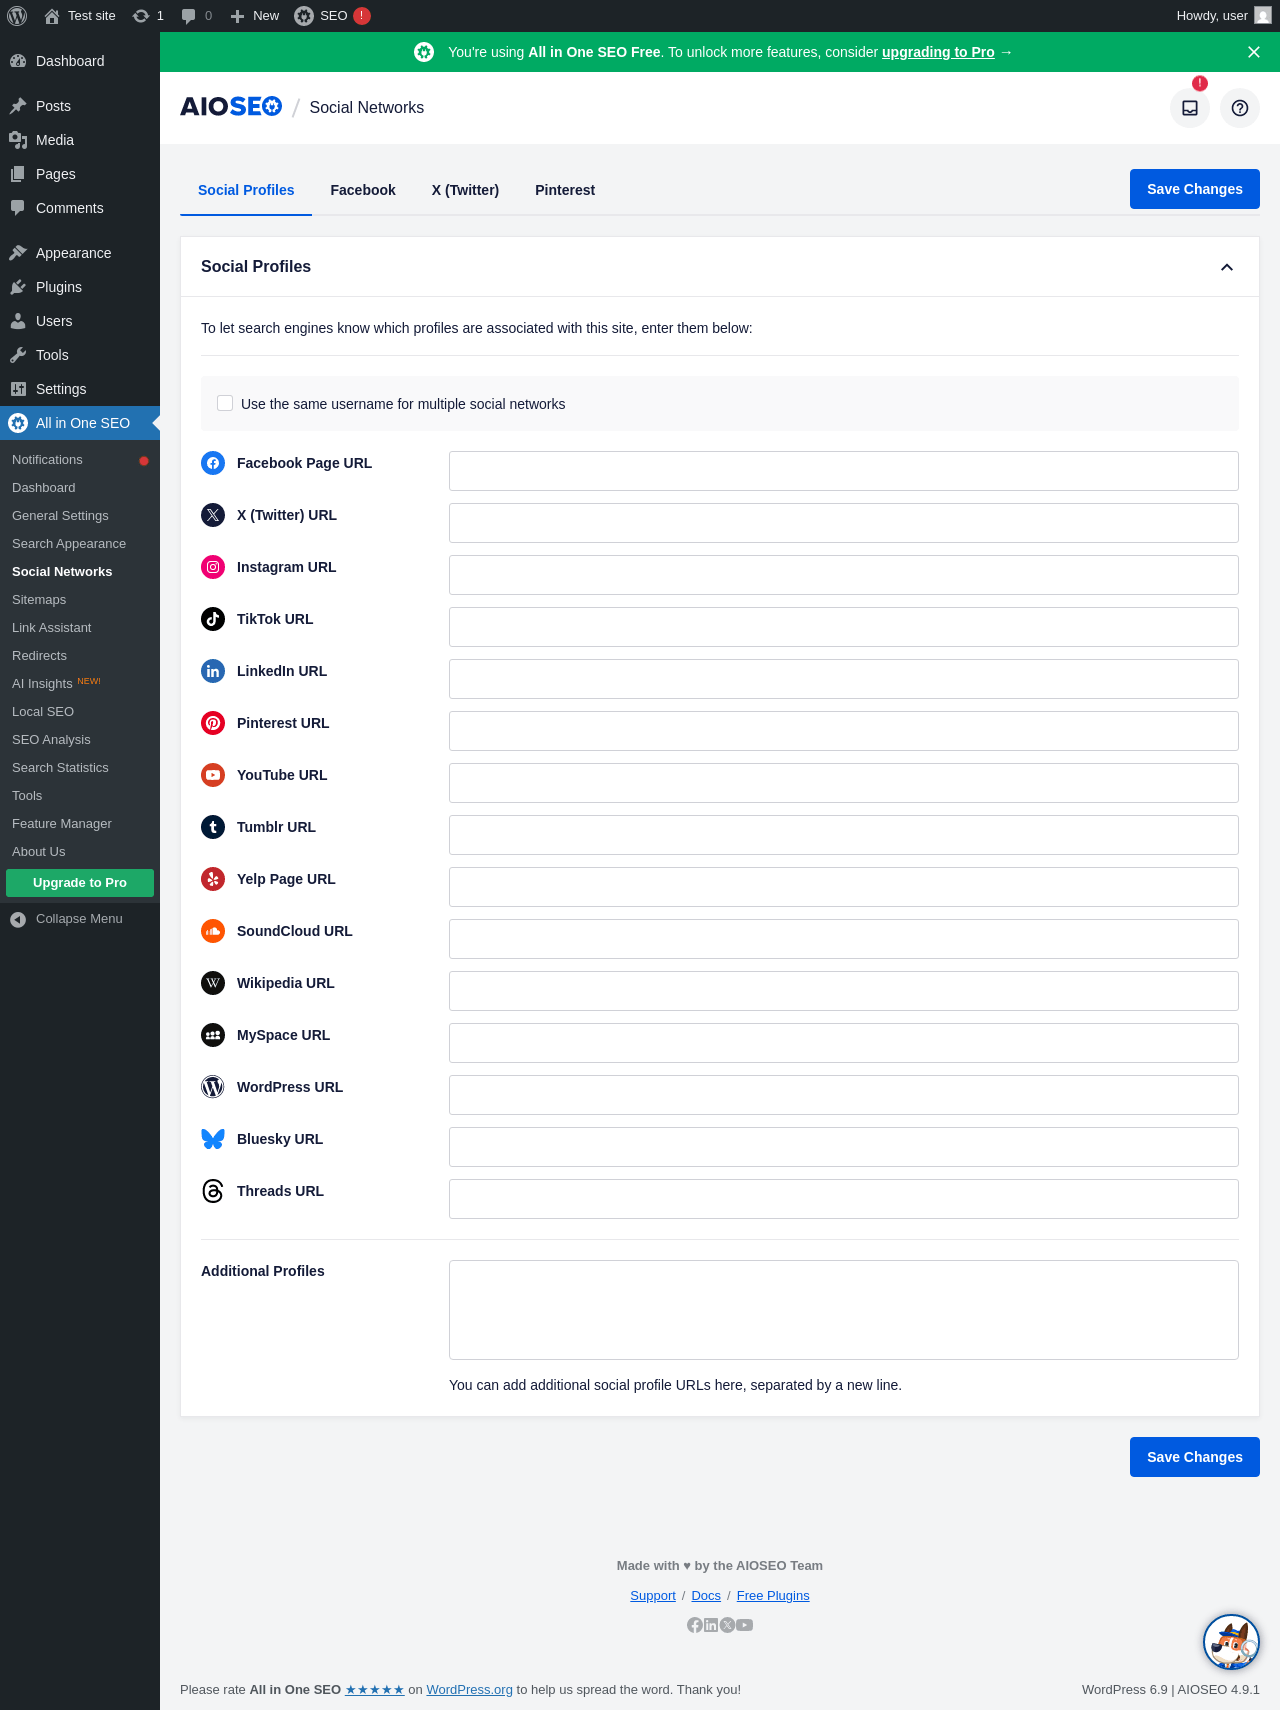Collapse the Social Profiles section
The height and width of the screenshot is (1710, 1280).
point(1227,267)
